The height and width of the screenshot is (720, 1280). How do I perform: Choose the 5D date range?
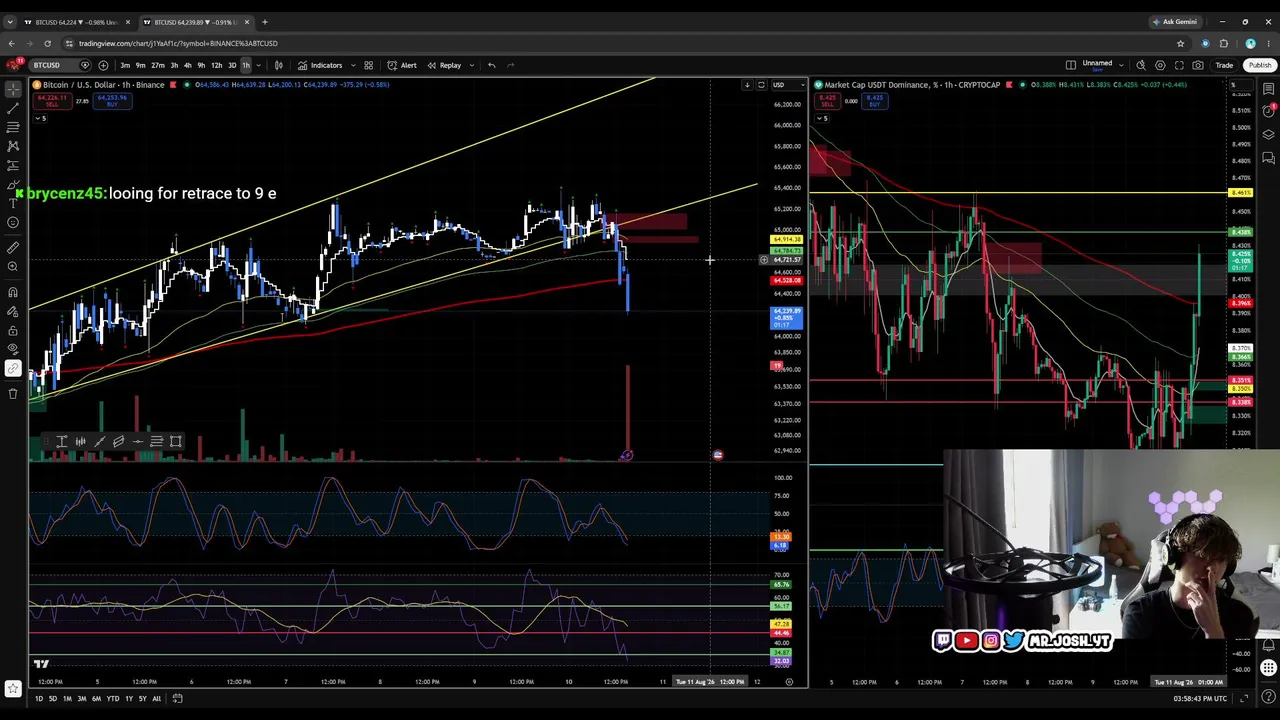coord(53,698)
